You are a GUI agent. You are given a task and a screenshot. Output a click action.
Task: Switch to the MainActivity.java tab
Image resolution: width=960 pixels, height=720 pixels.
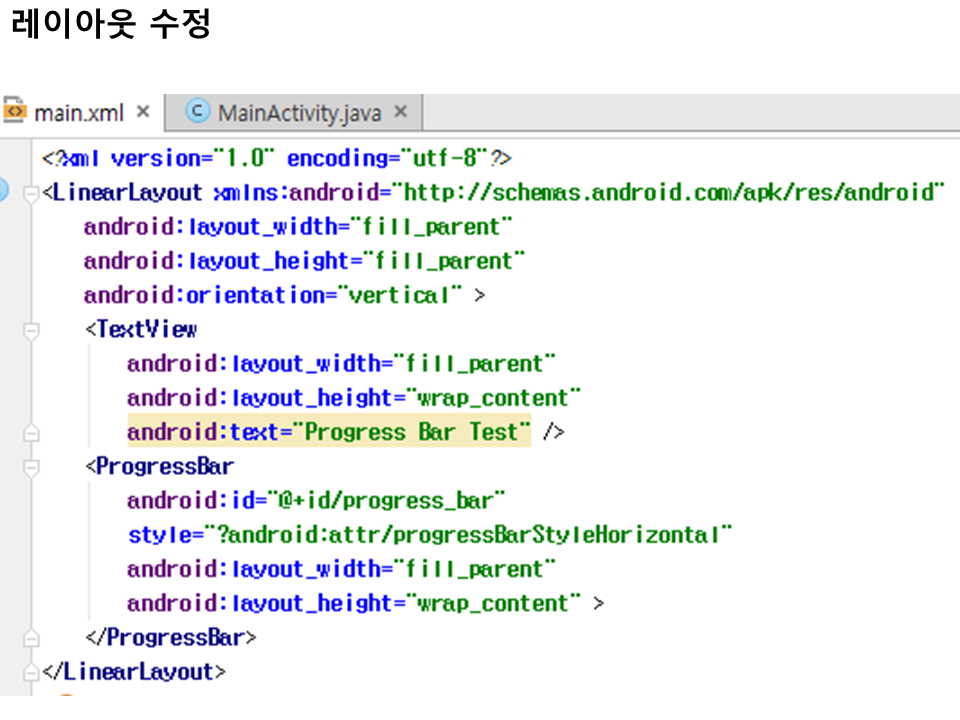tap(299, 113)
